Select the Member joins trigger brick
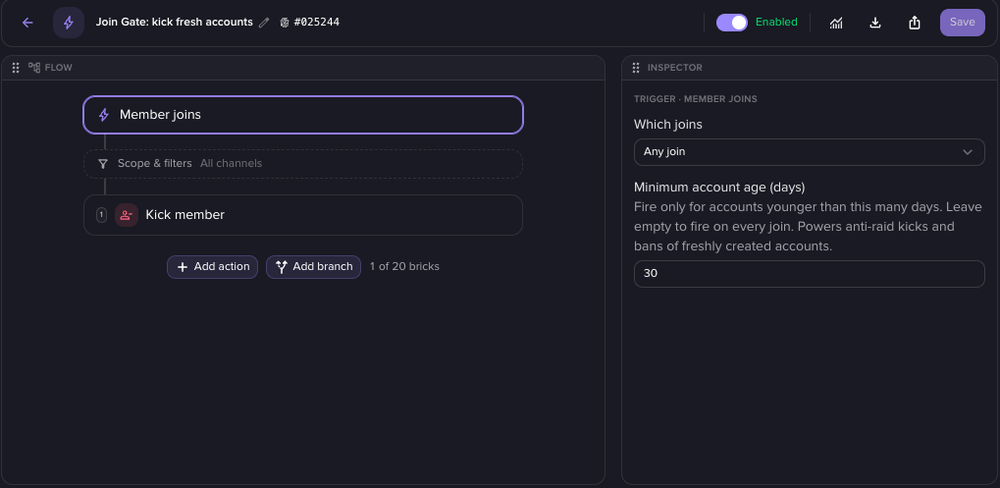The height and width of the screenshot is (488, 1000). [x=303, y=115]
